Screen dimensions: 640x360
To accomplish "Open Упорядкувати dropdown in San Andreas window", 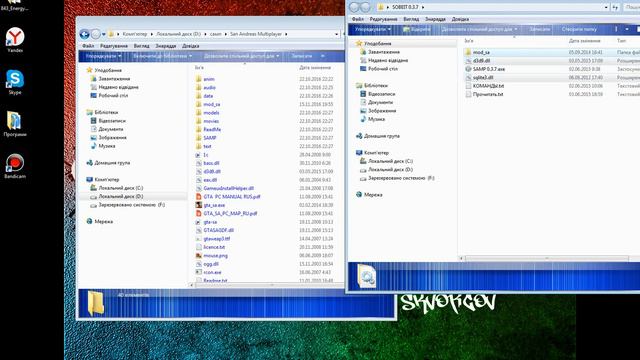I will (103, 56).
